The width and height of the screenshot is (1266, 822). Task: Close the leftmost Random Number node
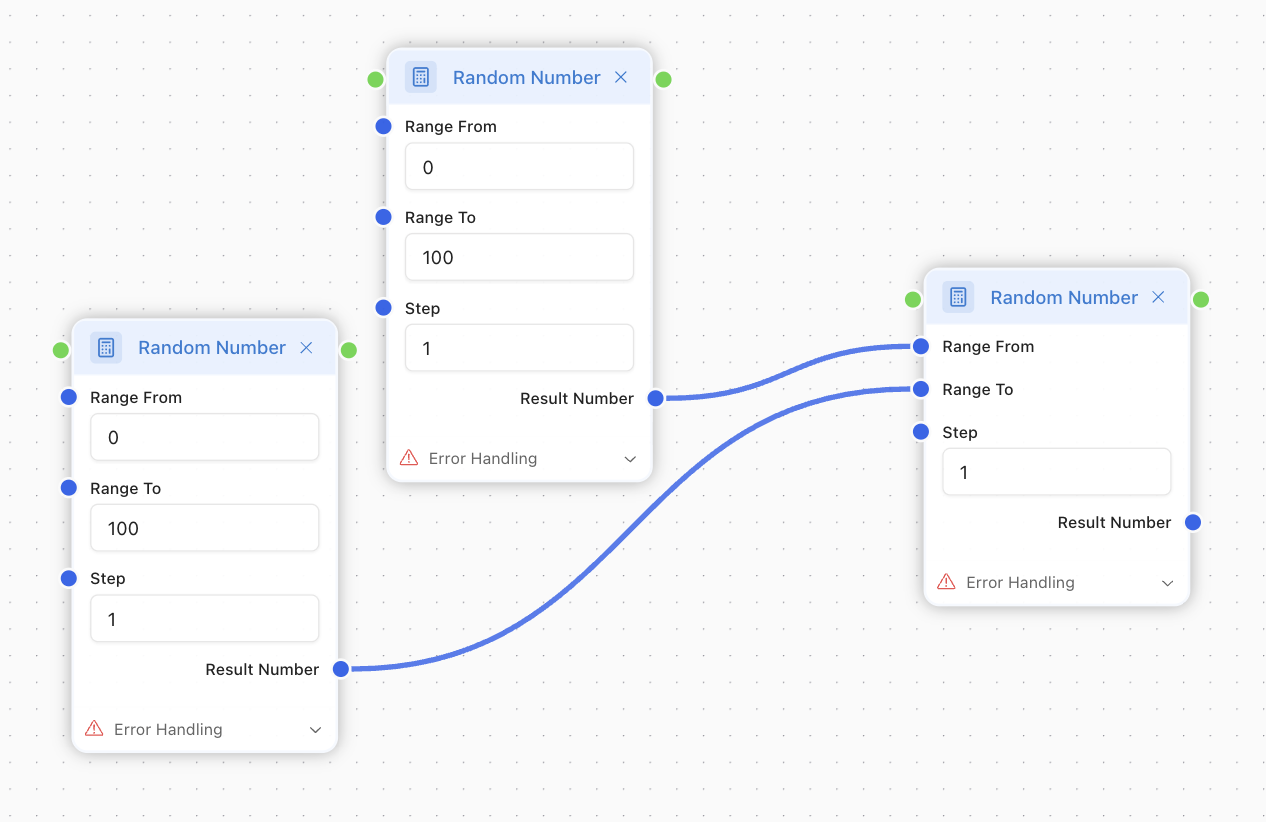(307, 348)
